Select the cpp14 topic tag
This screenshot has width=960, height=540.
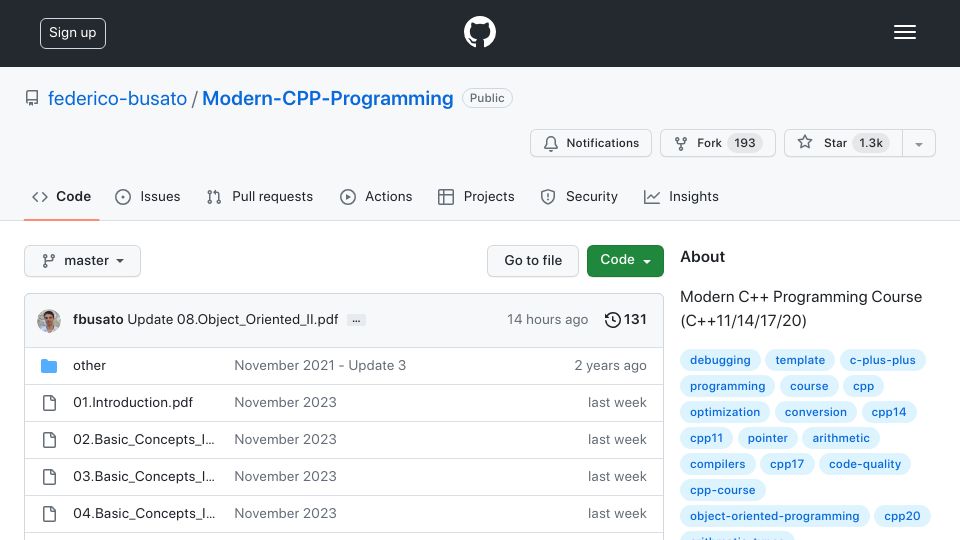point(888,412)
